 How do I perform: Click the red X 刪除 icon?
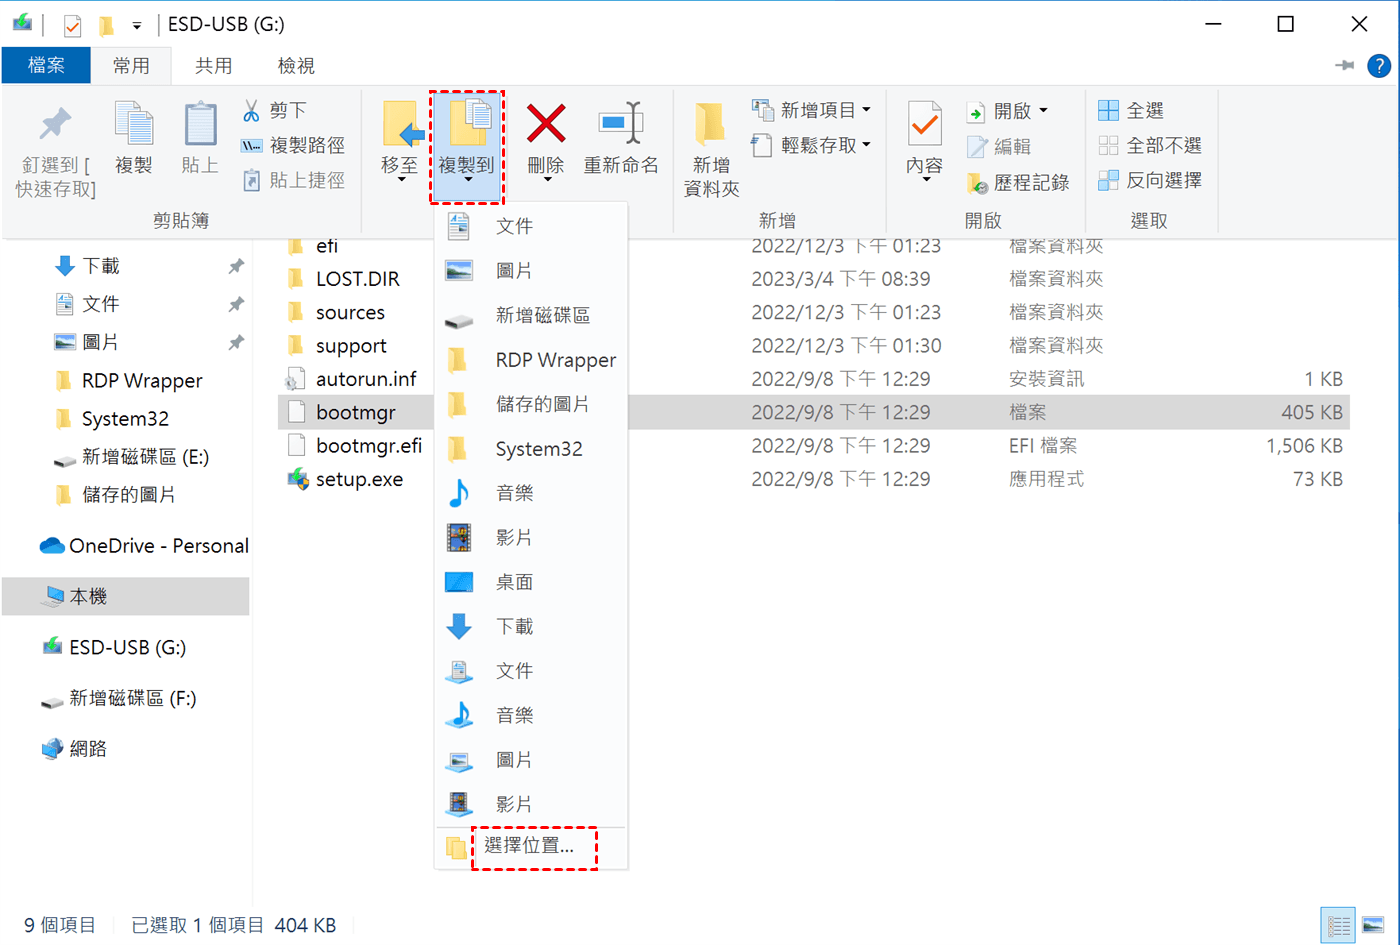tap(546, 124)
